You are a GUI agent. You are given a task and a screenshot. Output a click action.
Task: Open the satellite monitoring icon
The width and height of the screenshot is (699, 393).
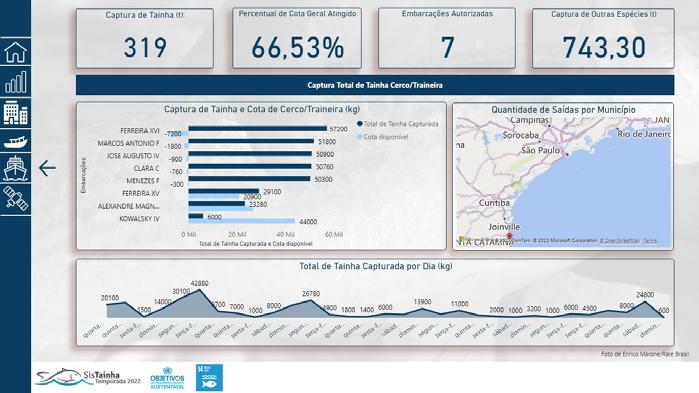click(16, 198)
